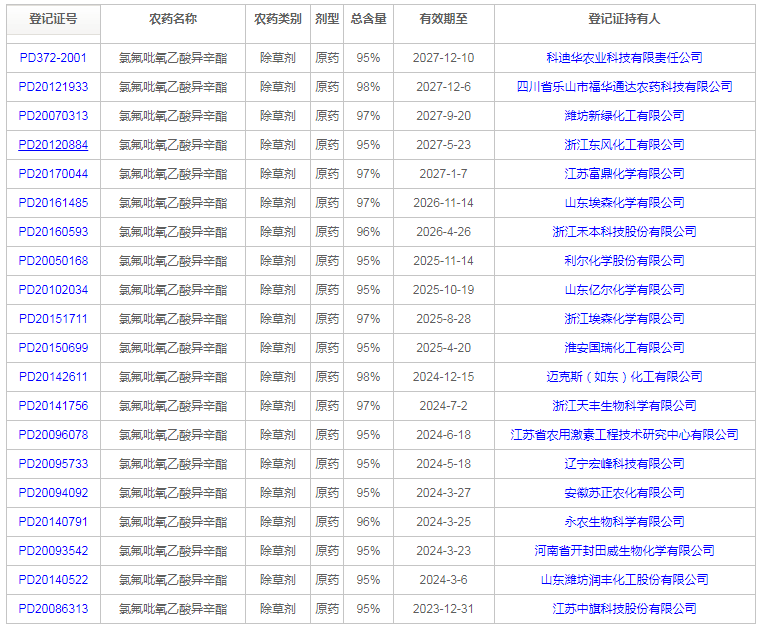This screenshot has height=629, width=761.
Task: Click the 登记证号 column header
Action: (x=53, y=19)
